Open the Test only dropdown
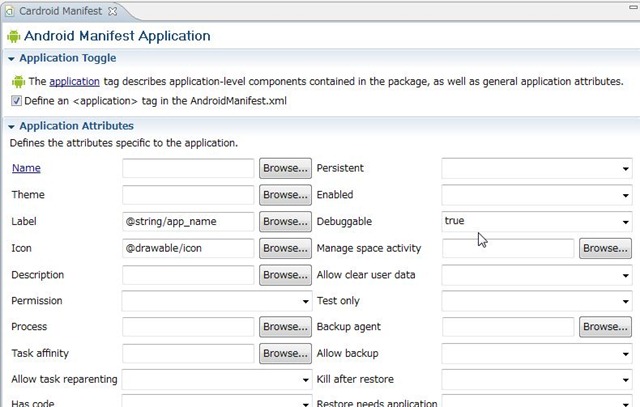Screen dimensions: 640x407 [x=625, y=301]
